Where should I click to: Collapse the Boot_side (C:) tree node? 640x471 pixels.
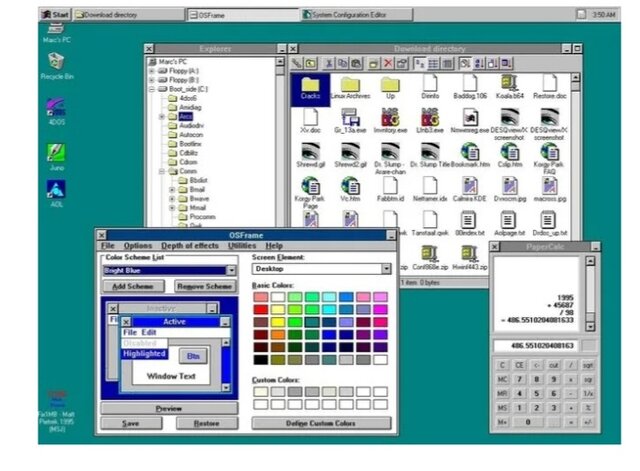(x=151, y=89)
